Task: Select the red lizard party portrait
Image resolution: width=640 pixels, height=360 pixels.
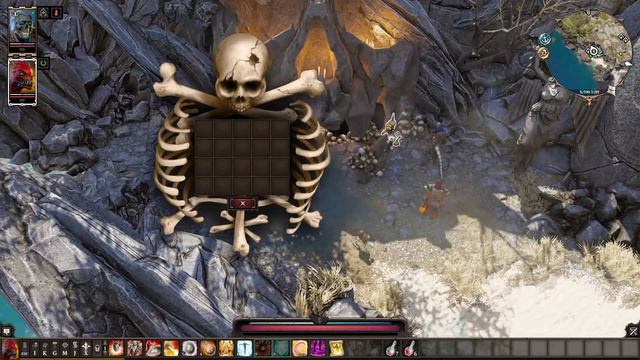Action: [22, 81]
